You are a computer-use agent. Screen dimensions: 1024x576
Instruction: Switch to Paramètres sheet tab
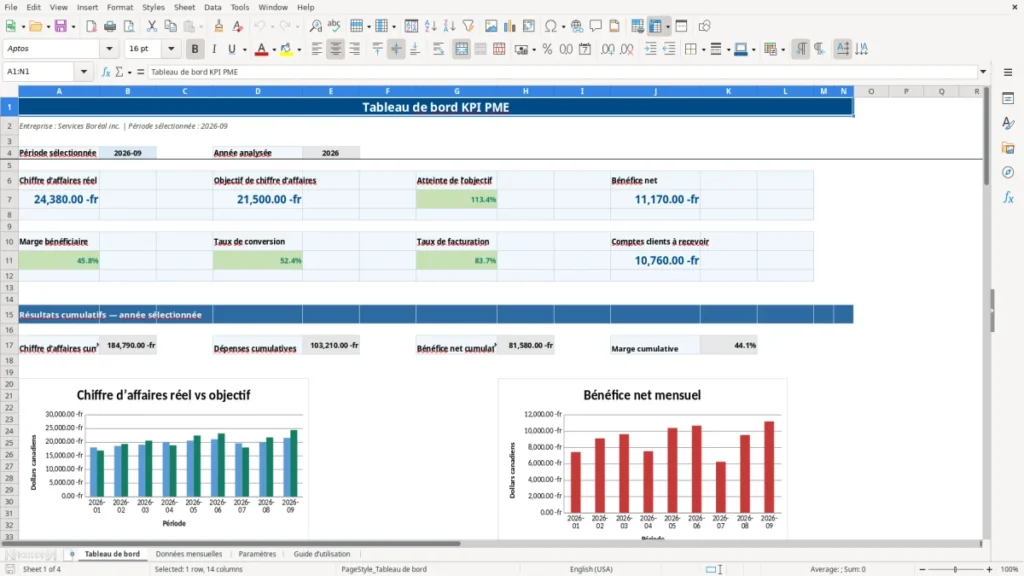257,554
